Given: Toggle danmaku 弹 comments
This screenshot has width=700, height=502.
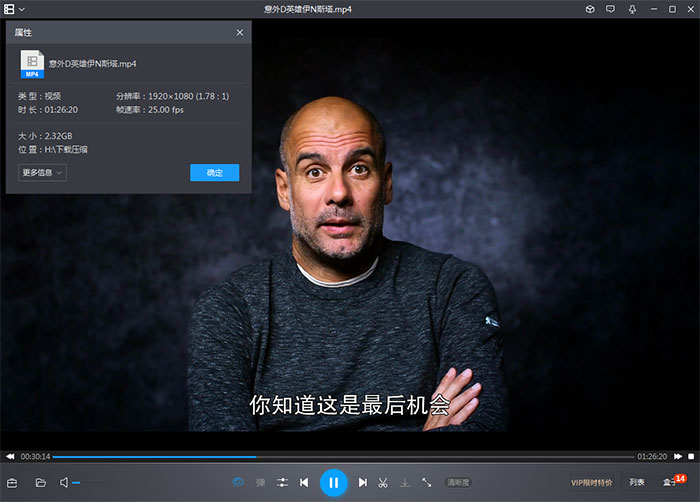Looking at the screenshot, I should pos(260,482).
